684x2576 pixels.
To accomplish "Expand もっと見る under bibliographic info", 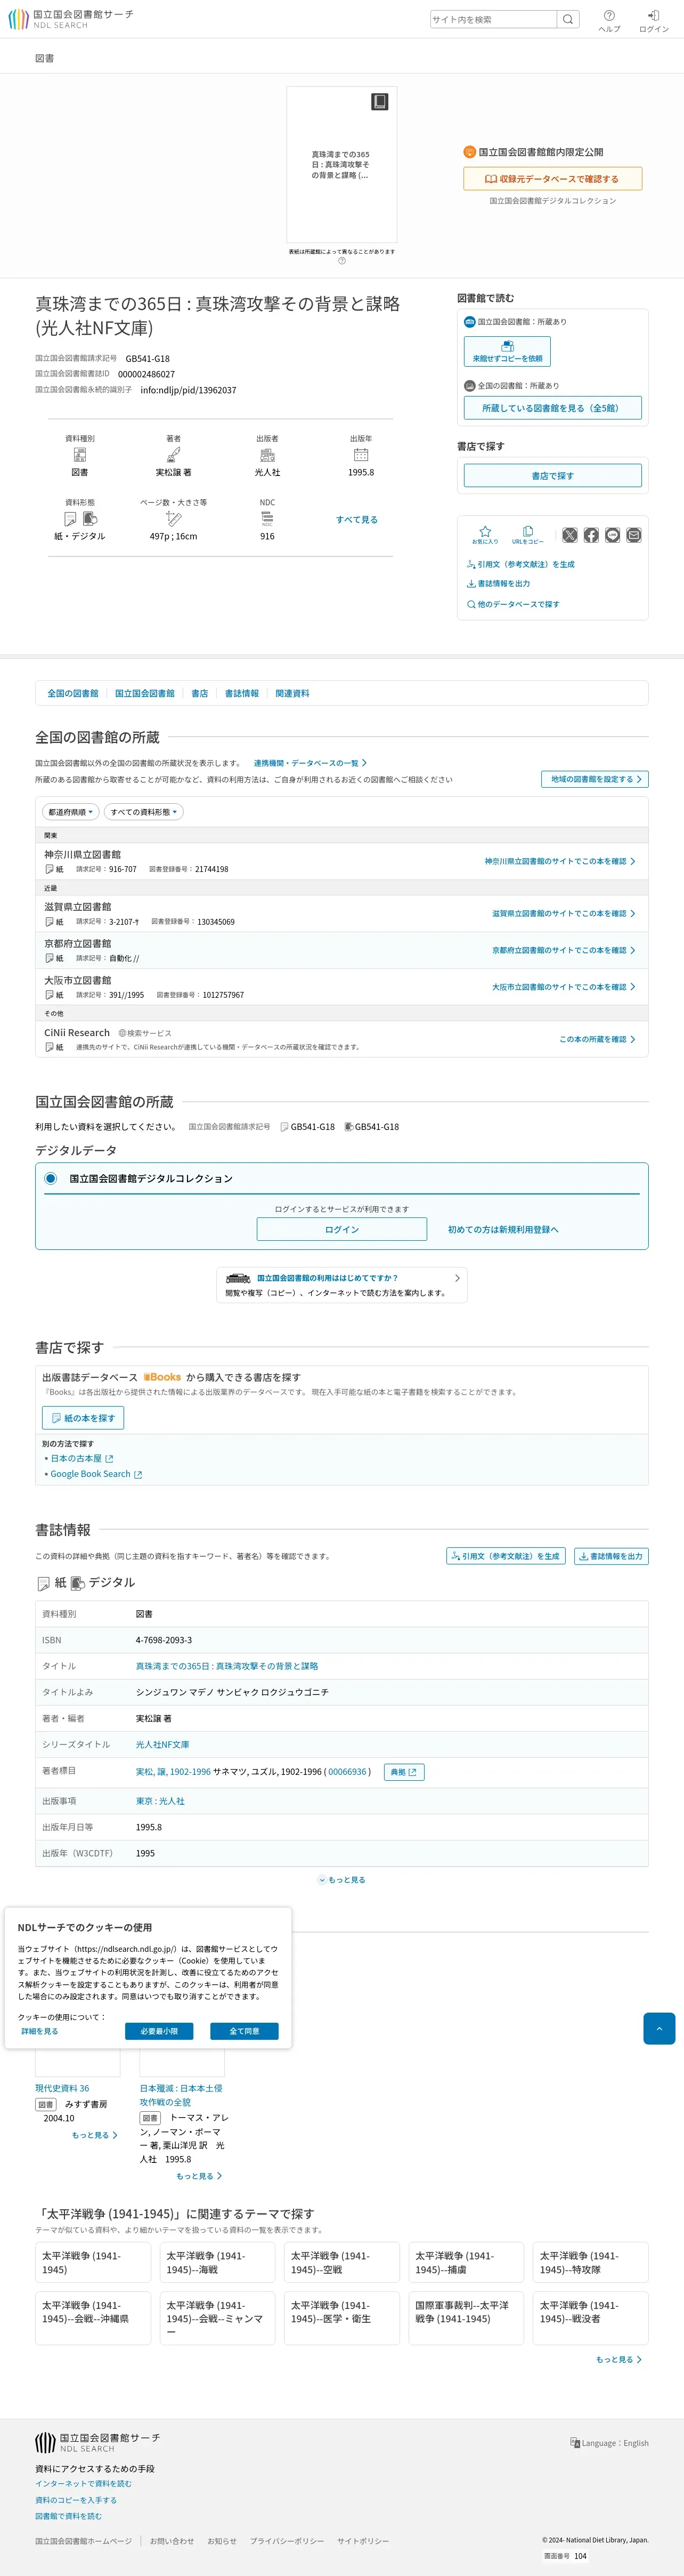I will pos(342,1880).
